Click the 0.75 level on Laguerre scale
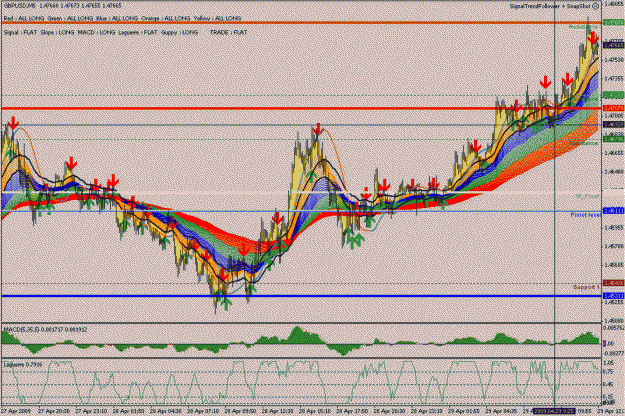This screenshot has width=625, height=416. (x=609, y=372)
